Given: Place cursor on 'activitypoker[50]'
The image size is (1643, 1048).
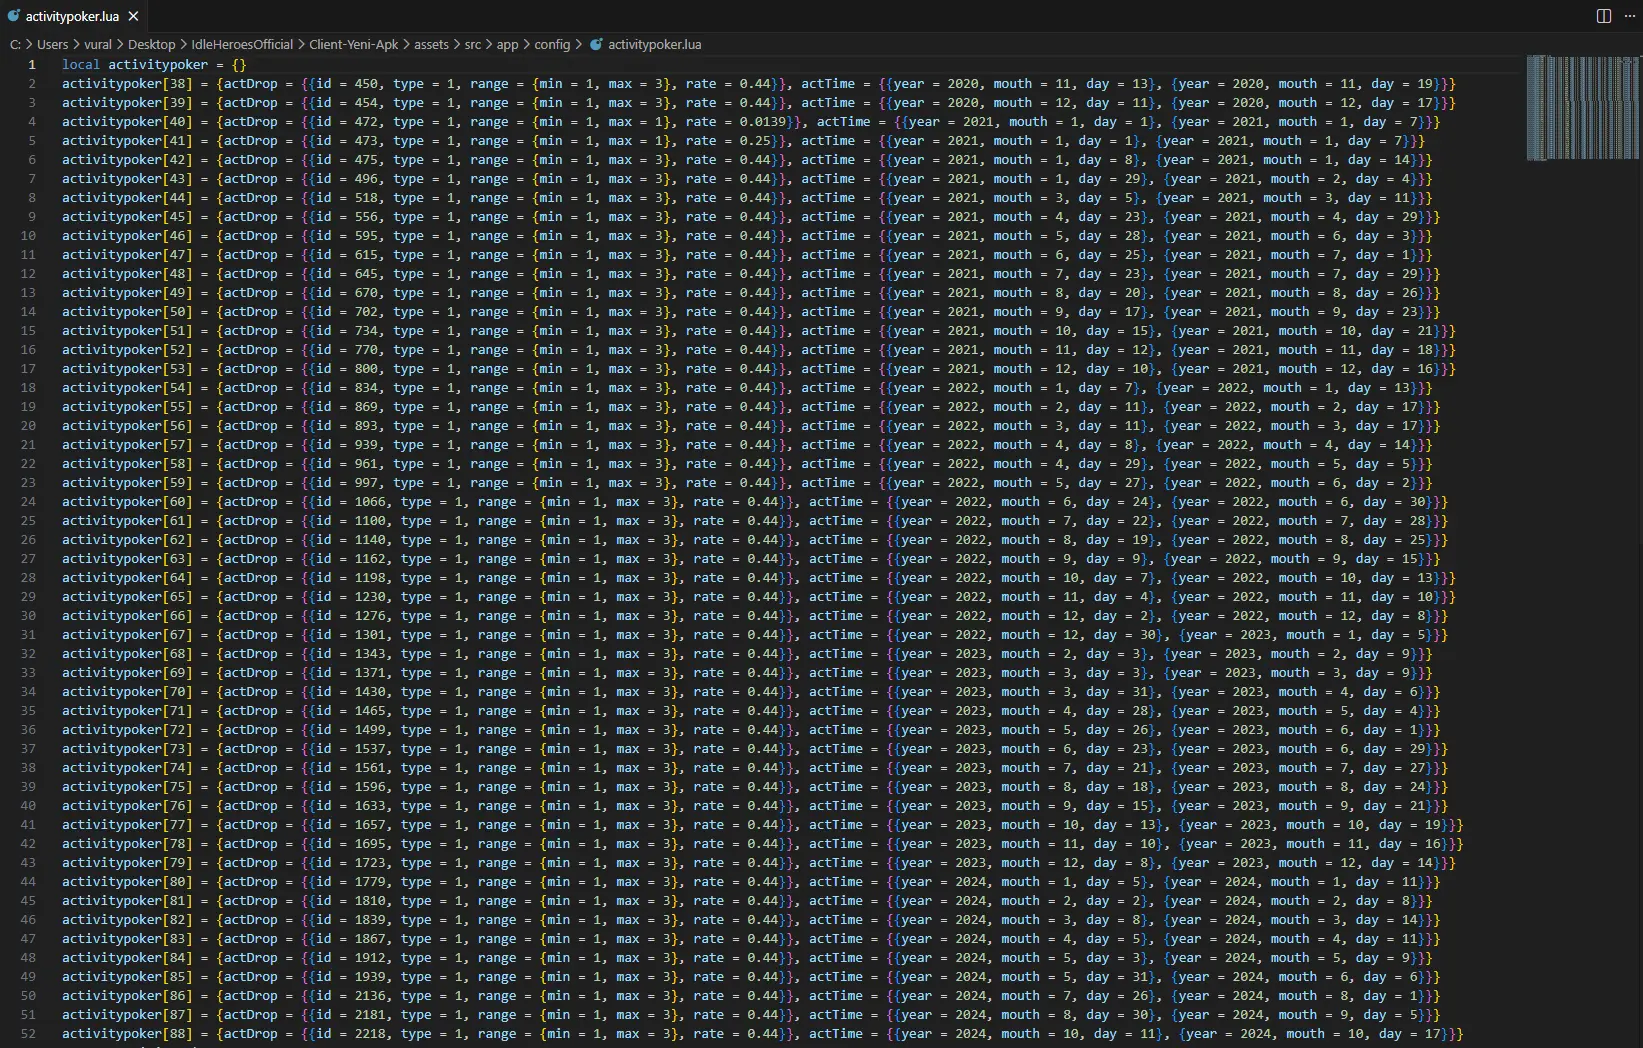Looking at the screenshot, I should pyautogui.click(x=127, y=312).
